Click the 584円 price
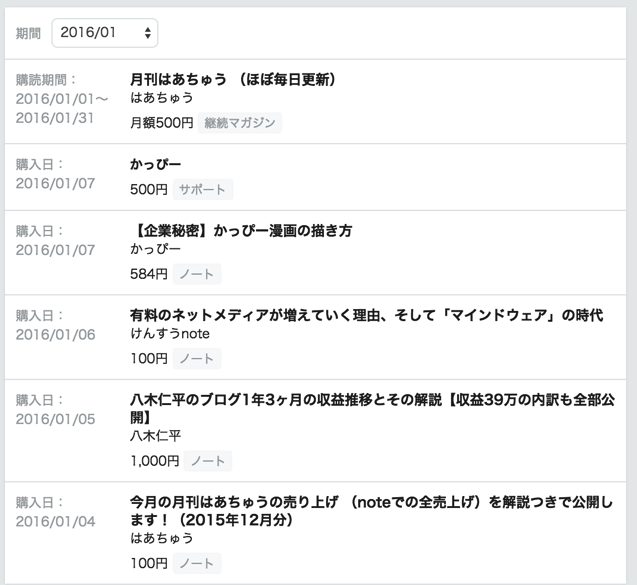 pyautogui.click(x=149, y=274)
